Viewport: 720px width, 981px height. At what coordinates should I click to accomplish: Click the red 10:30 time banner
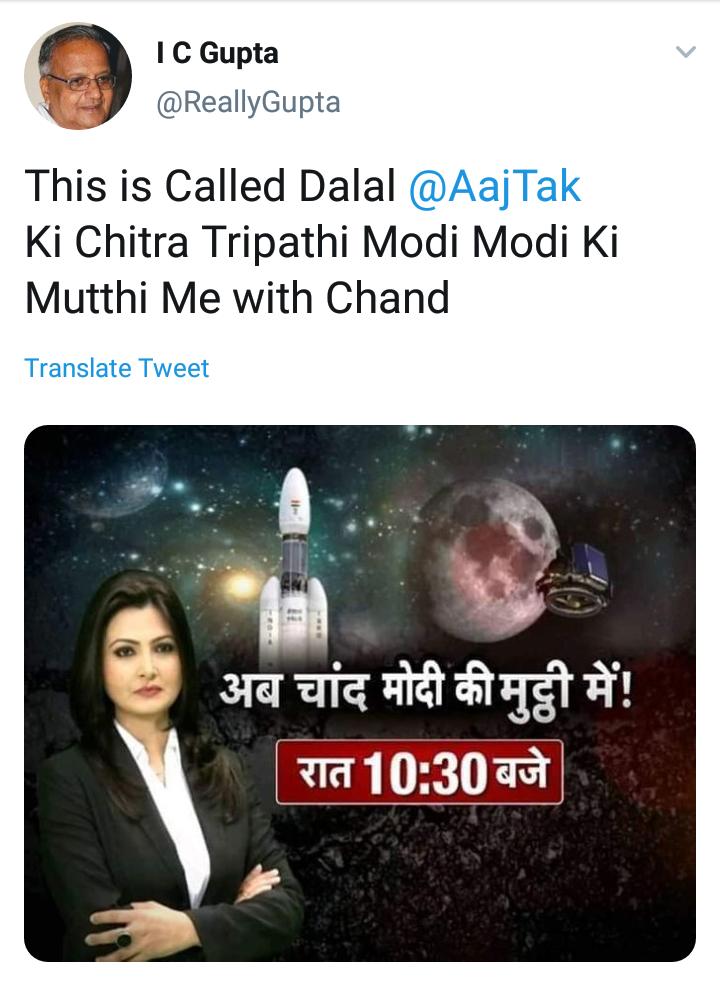click(420, 773)
